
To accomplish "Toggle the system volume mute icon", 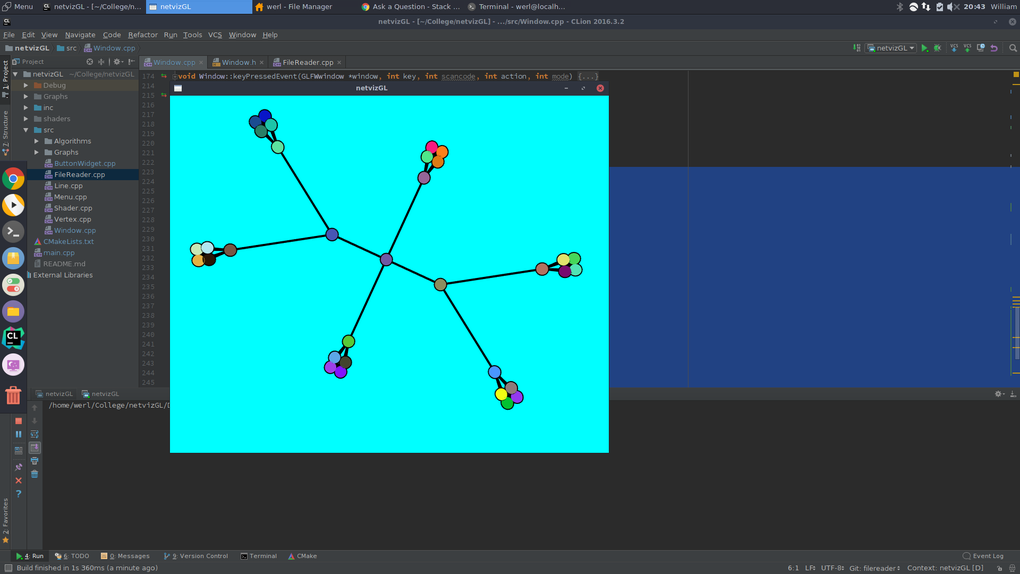I will [x=951, y=7].
